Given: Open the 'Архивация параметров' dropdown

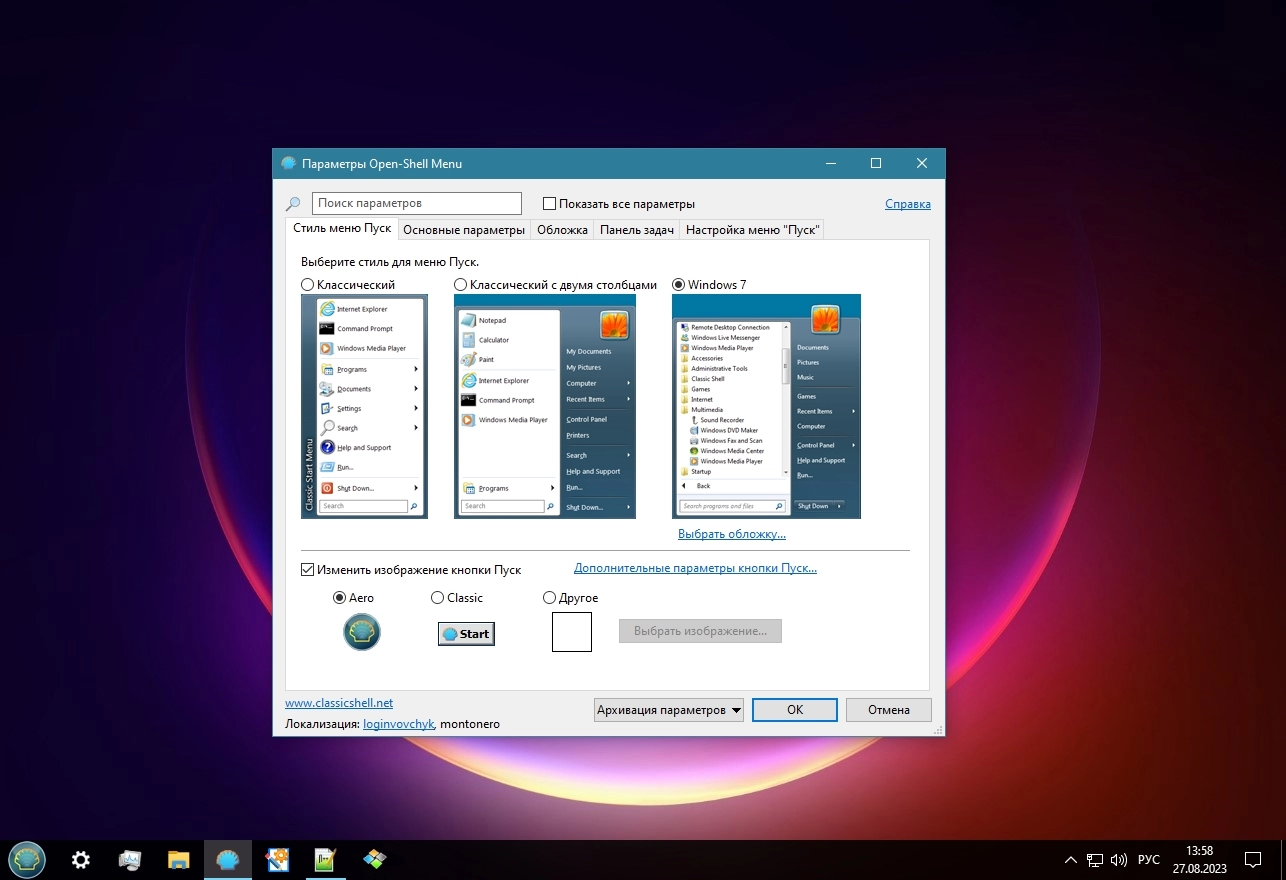Looking at the screenshot, I should [668, 710].
